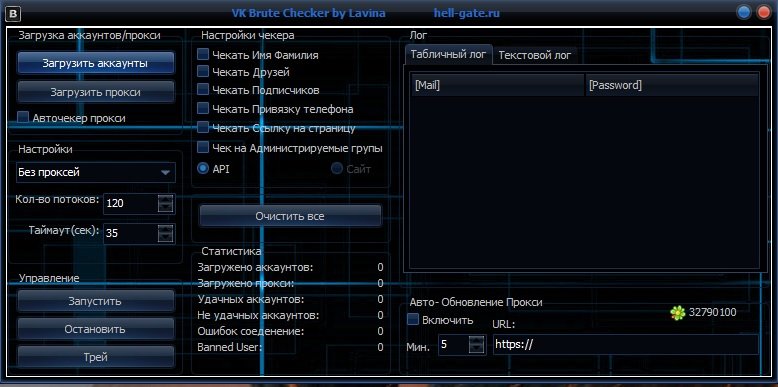Enable Чекать Подписчиков option

click(202, 89)
